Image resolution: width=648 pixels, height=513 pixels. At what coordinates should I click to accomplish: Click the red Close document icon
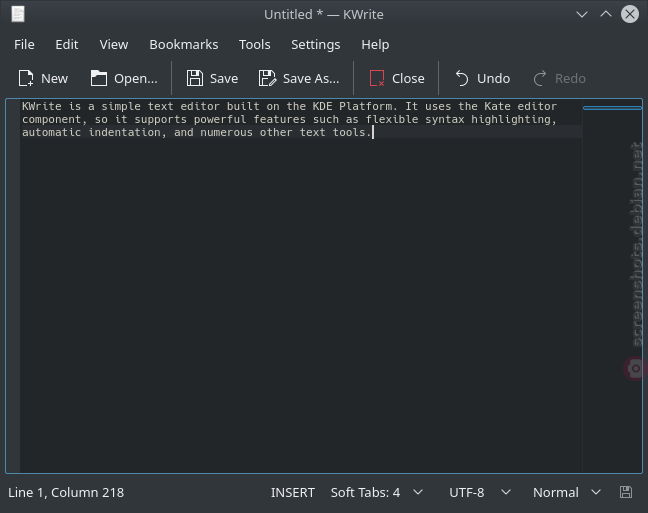click(x=377, y=78)
